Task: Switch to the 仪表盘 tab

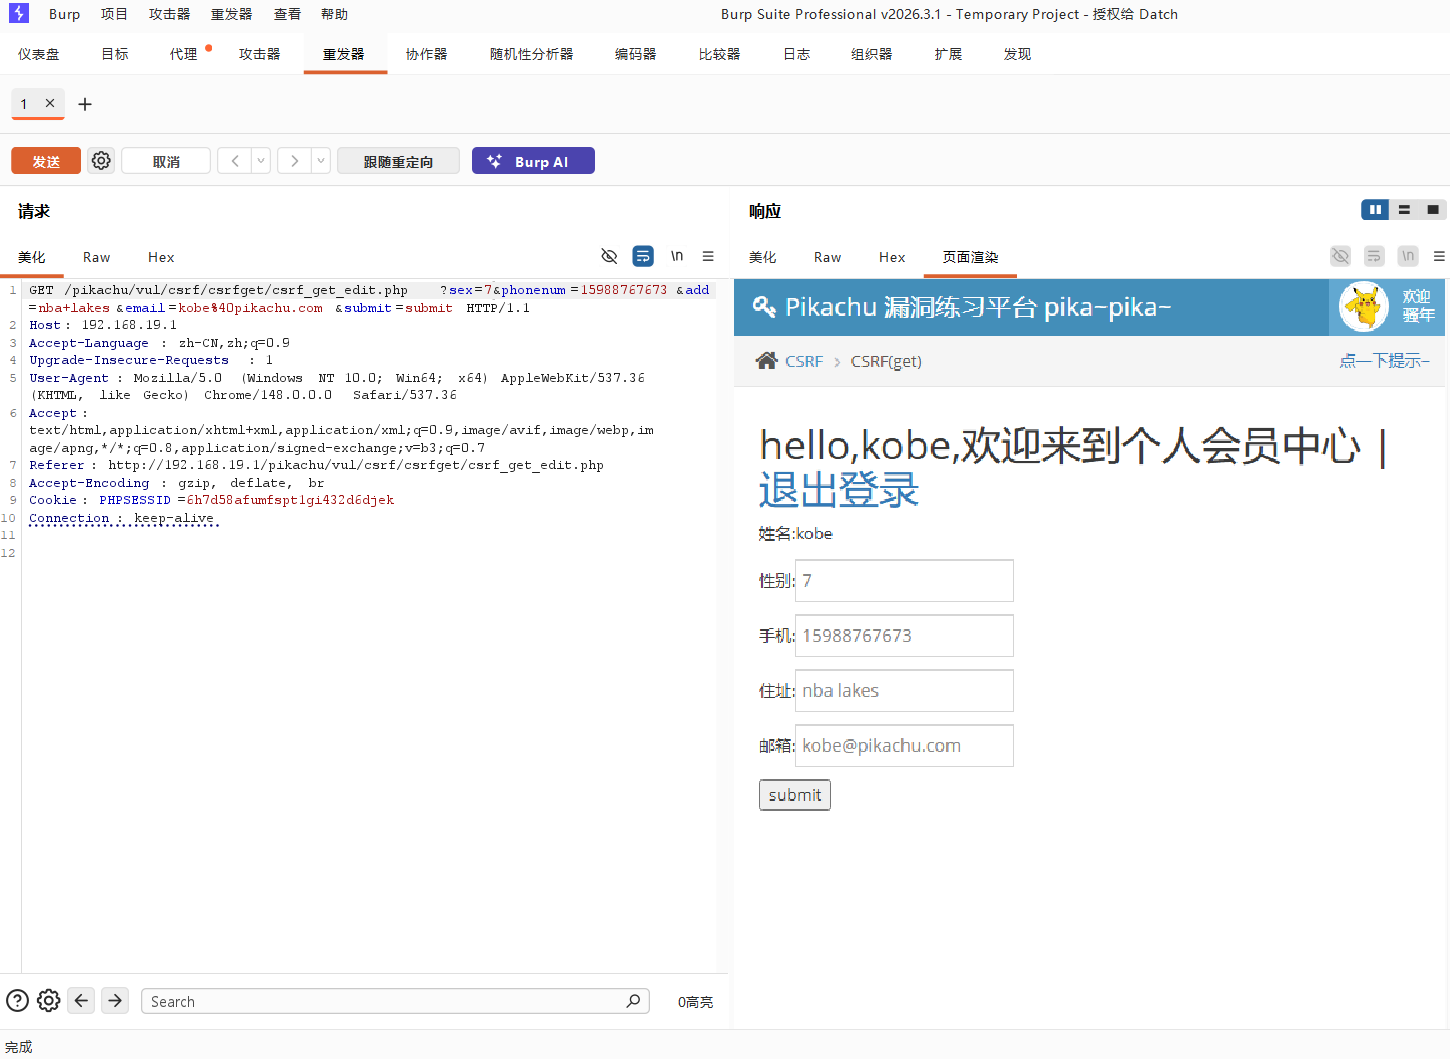Action: tap(38, 54)
